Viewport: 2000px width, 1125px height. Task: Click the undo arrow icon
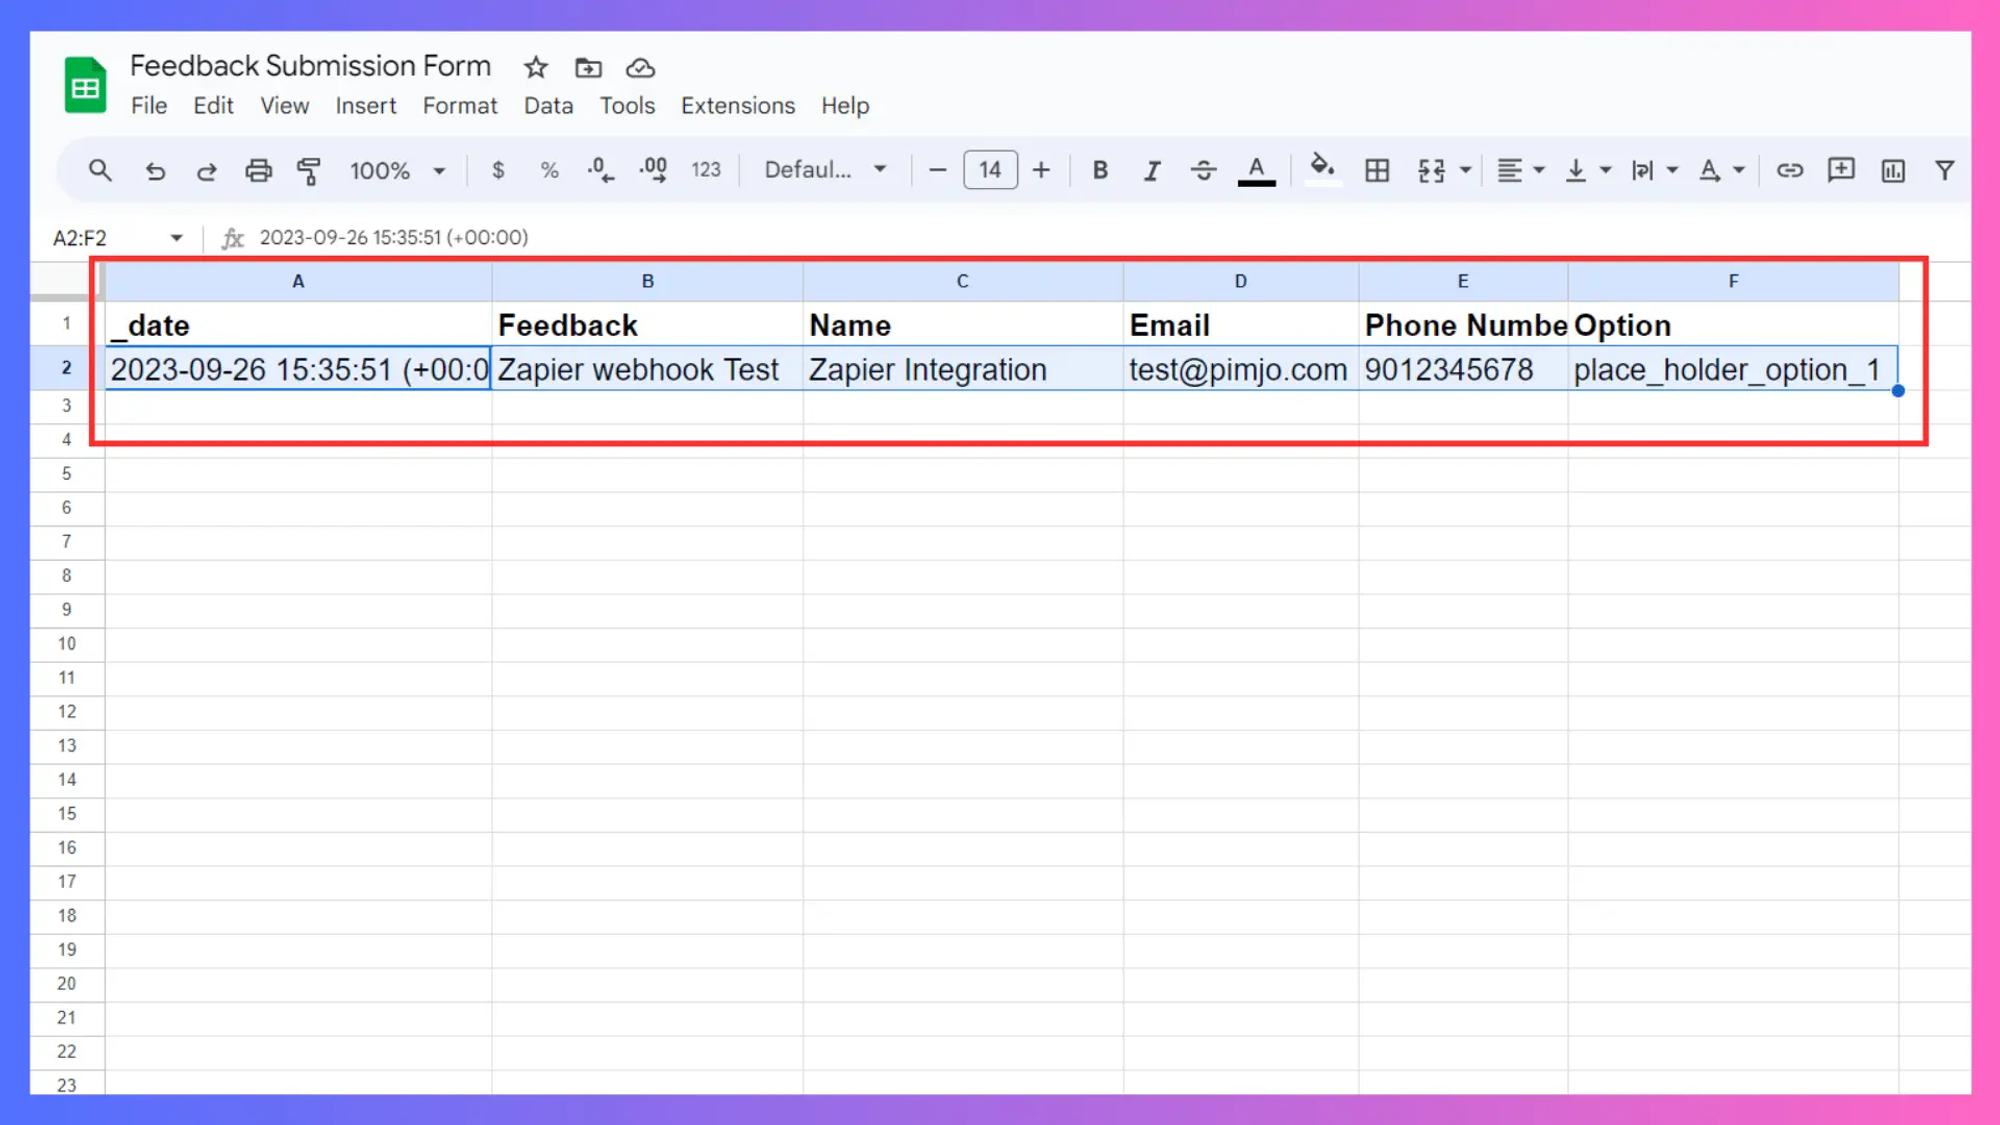(155, 171)
